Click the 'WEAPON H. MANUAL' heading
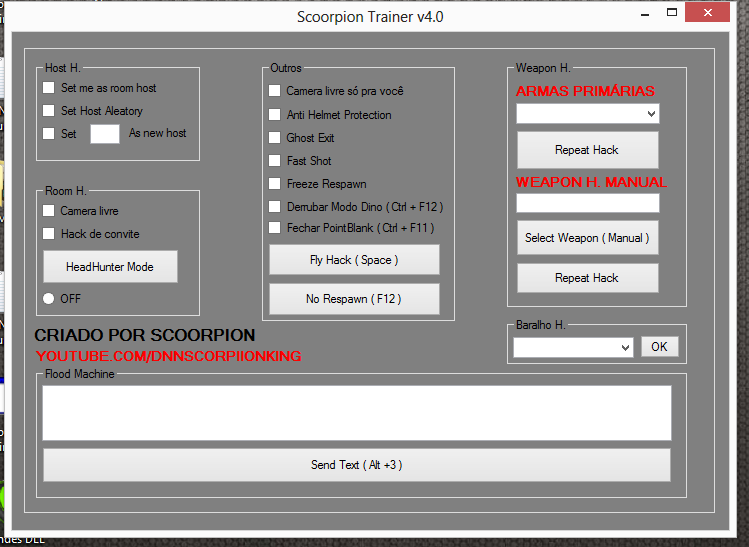Image resolution: width=749 pixels, height=547 pixels. pos(591,182)
